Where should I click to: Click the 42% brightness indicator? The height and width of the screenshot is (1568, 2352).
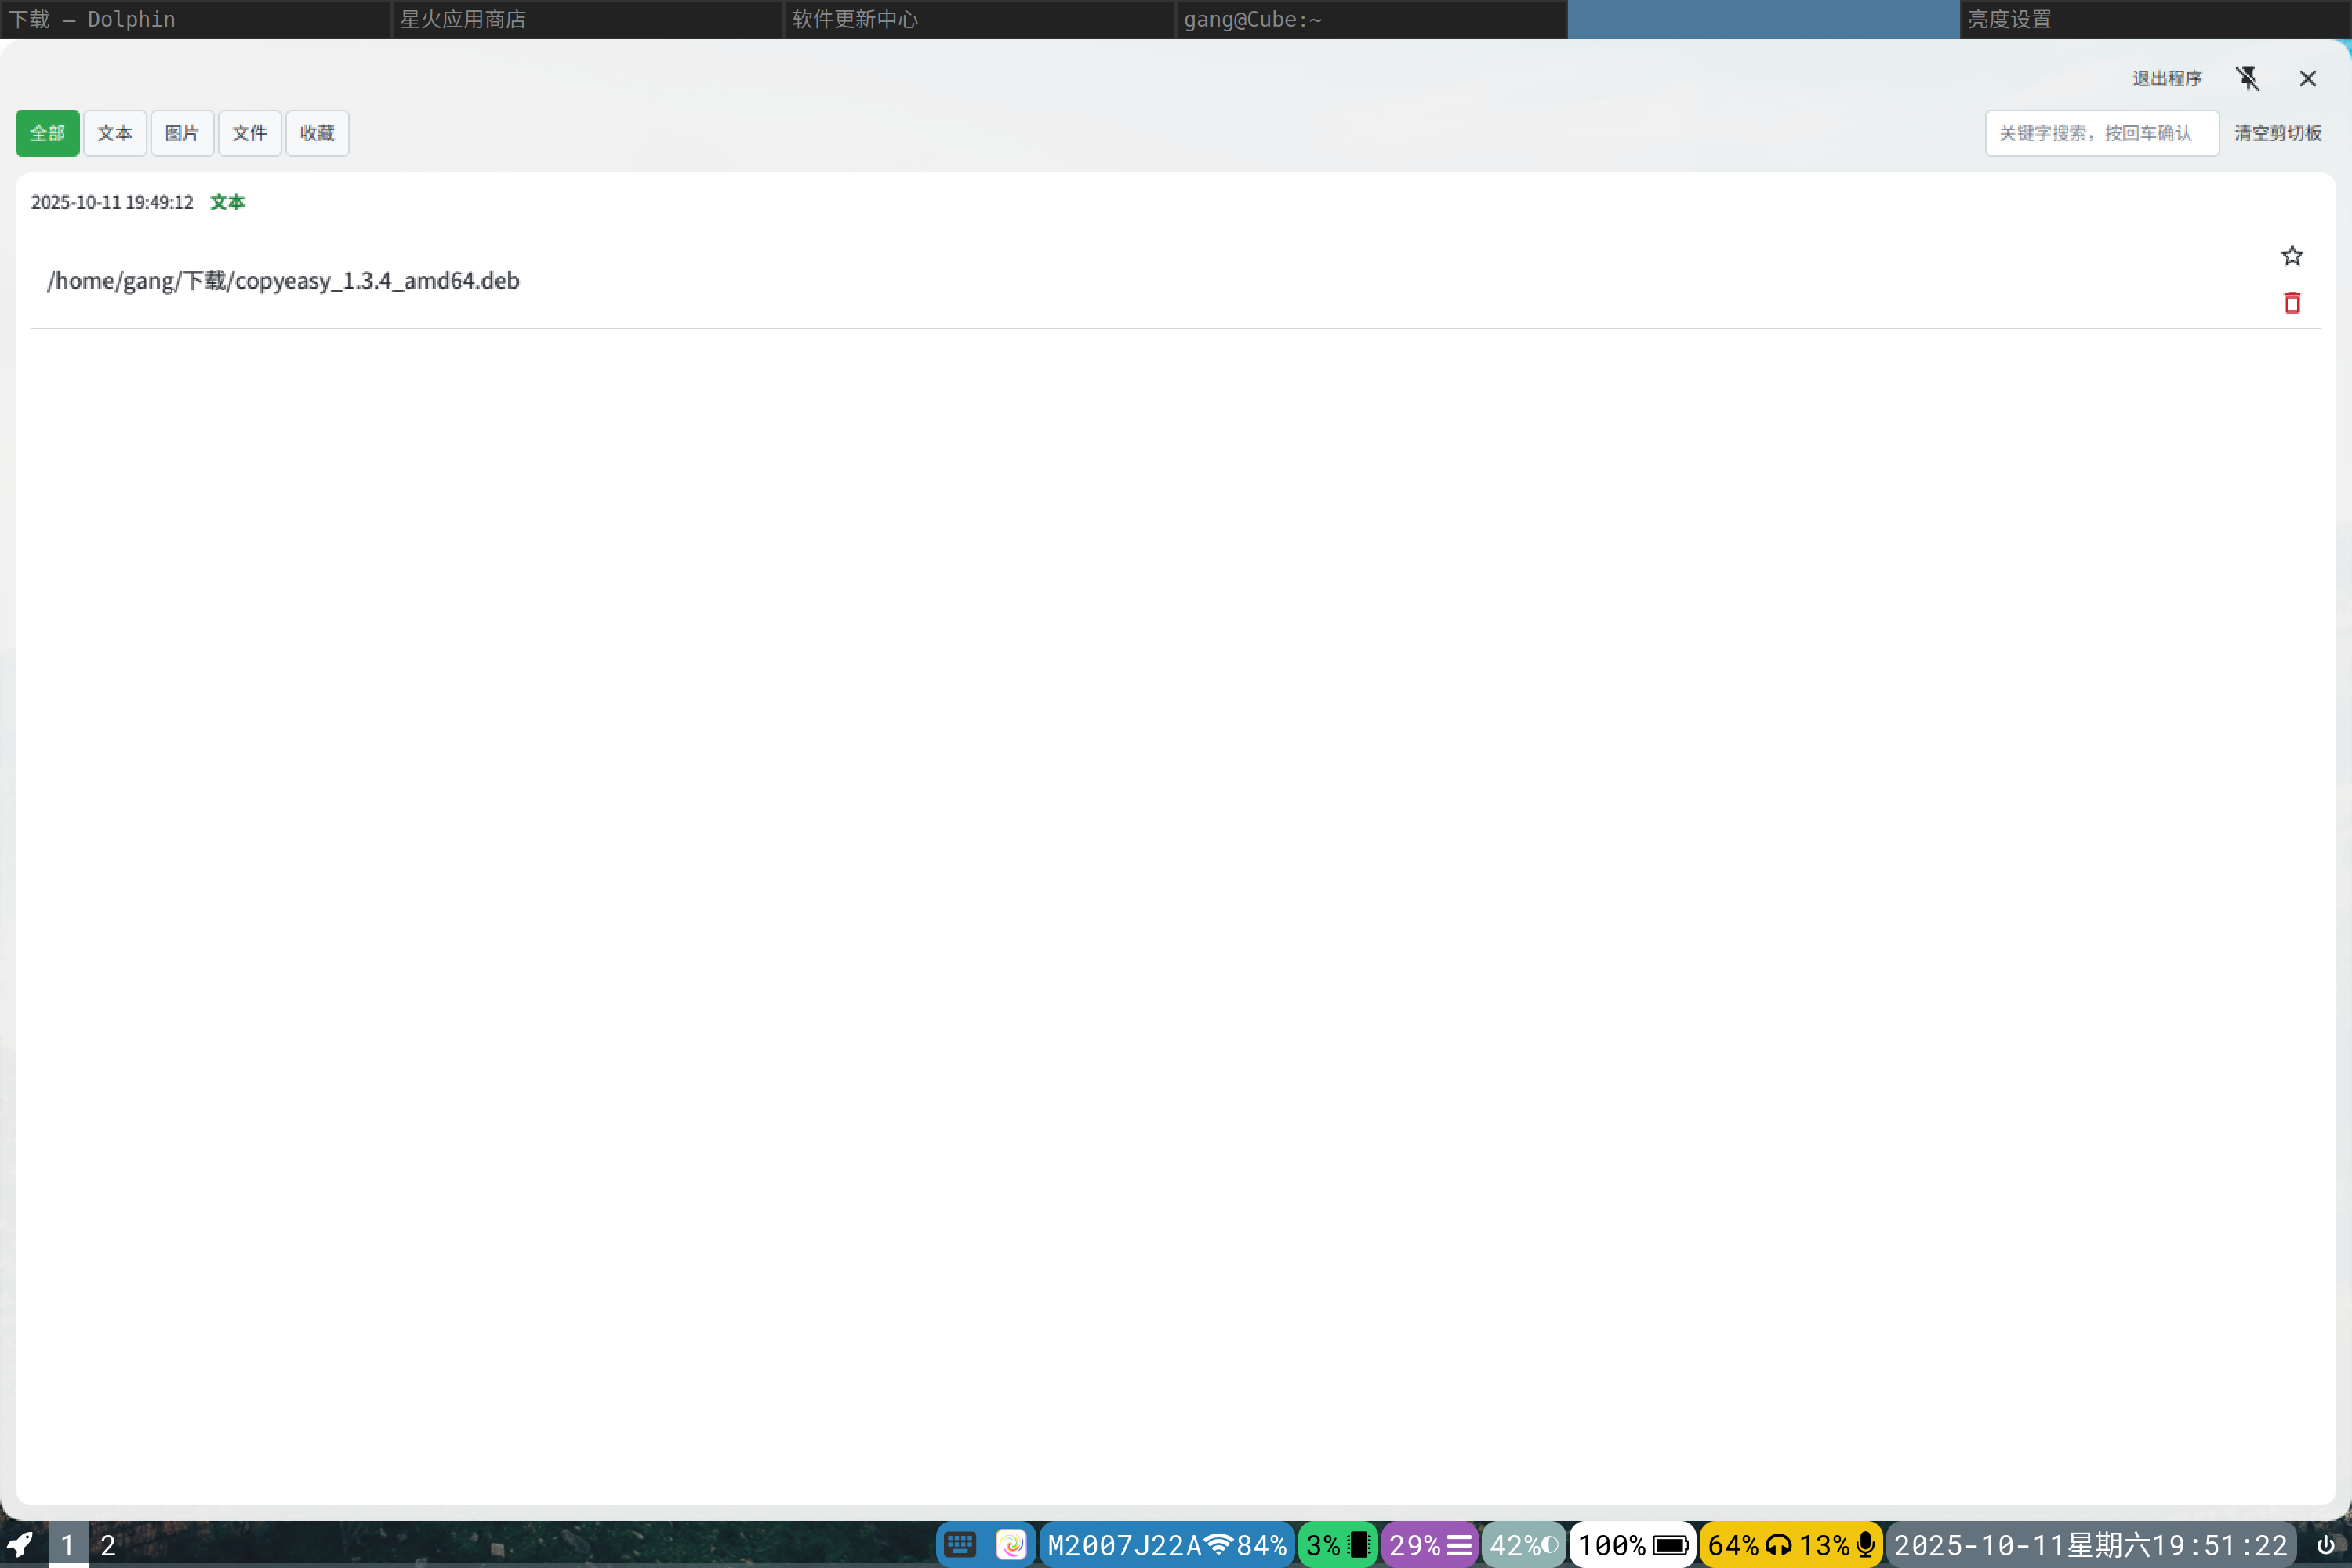pos(1524,1545)
